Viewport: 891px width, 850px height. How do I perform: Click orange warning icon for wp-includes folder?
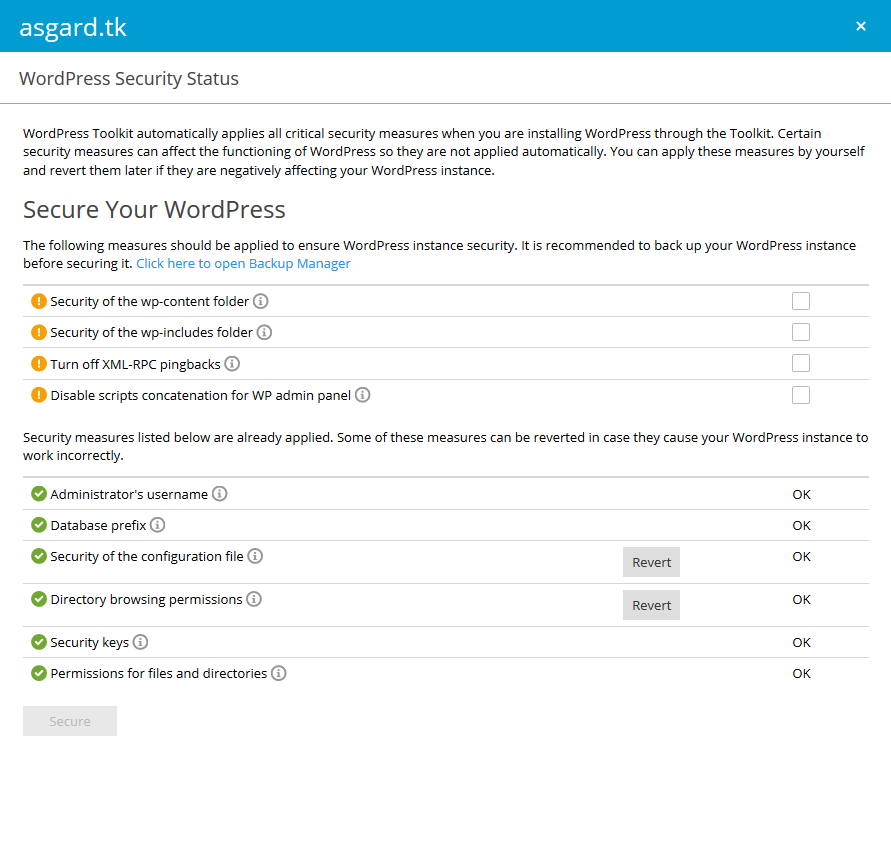(39, 332)
